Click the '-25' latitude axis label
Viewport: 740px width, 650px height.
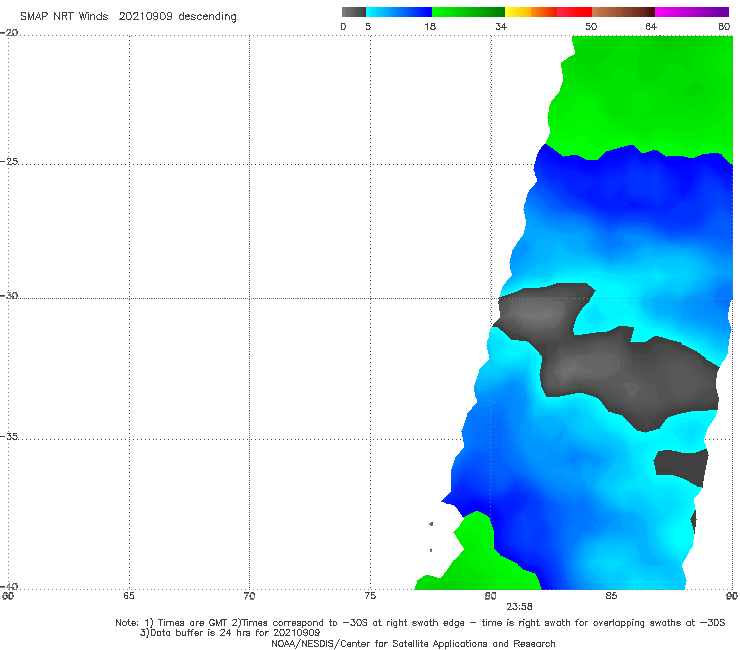point(10,161)
